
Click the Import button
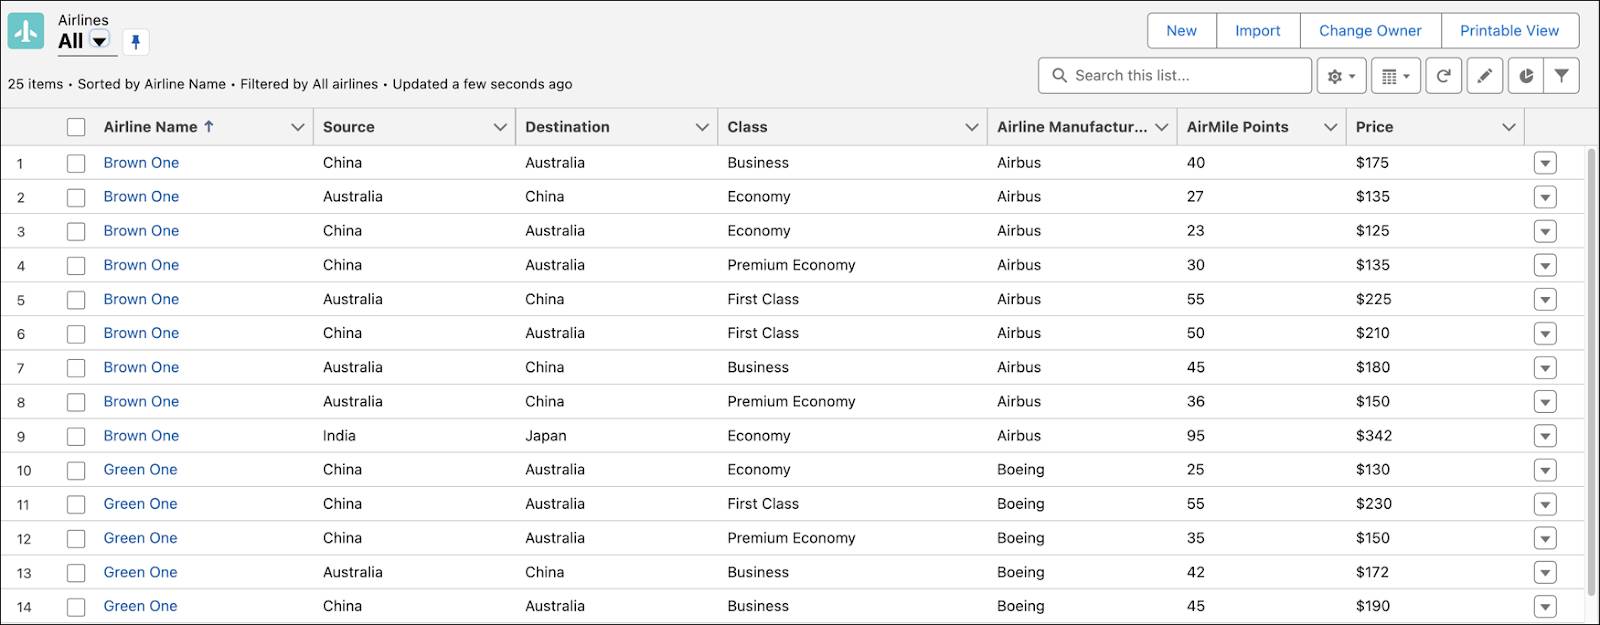click(x=1258, y=31)
